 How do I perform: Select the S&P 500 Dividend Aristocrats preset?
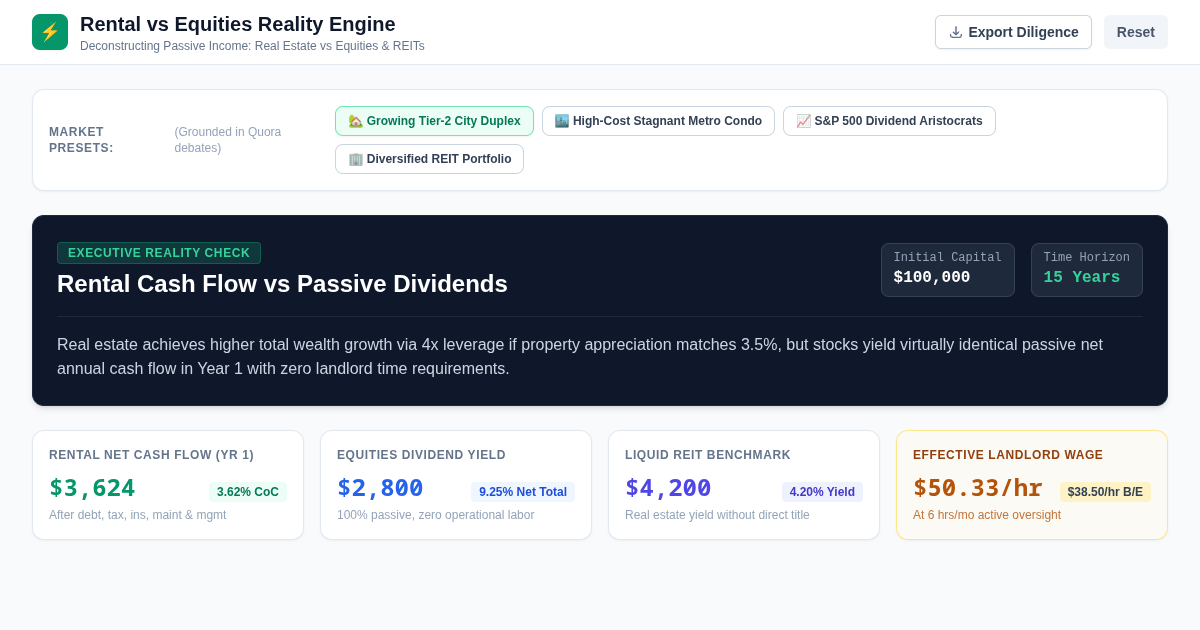pyautogui.click(x=889, y=121)
